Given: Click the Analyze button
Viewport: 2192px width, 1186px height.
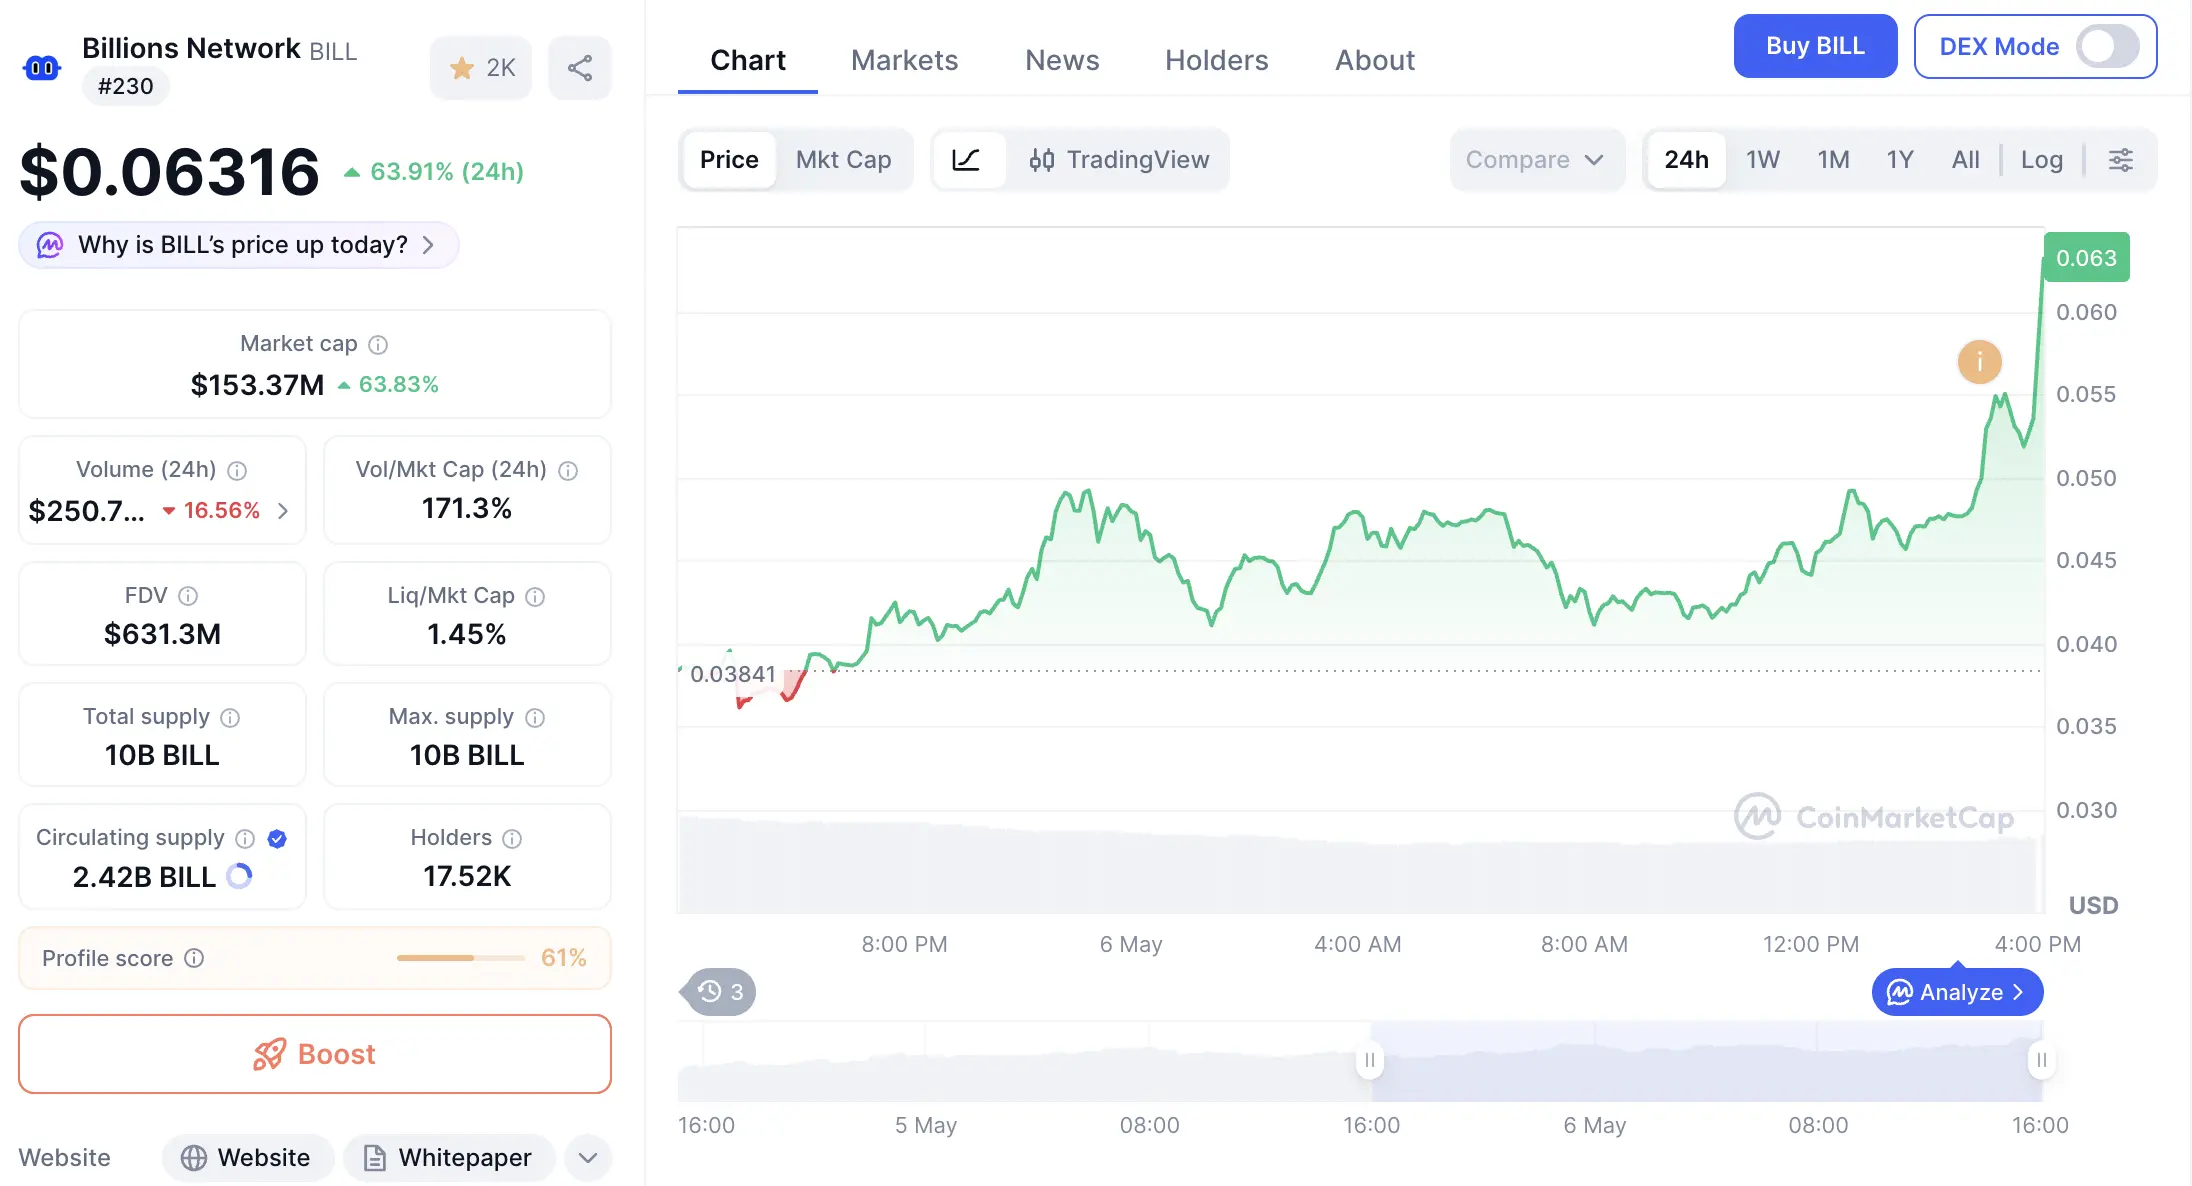Looking at the screenshot, I should 1957,992.
